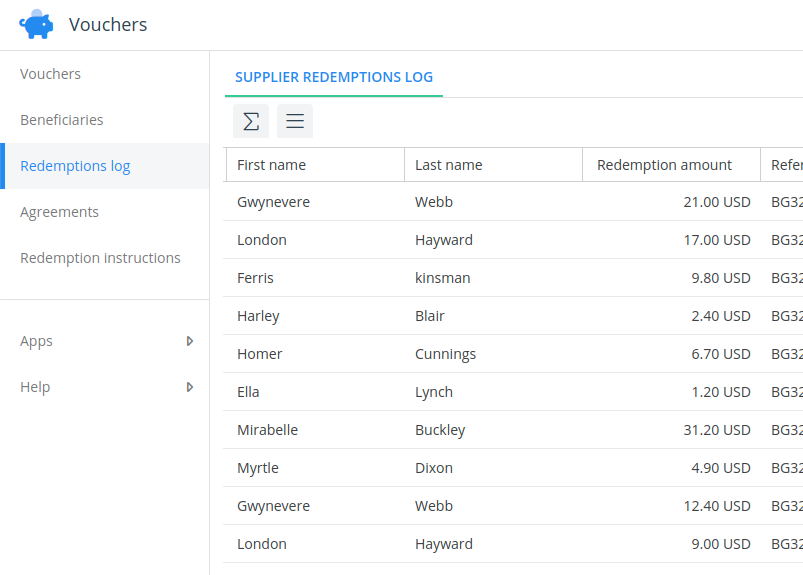803x575 pixels.
Task: Select the Ferris kinsman row
Action: (442, 278)
